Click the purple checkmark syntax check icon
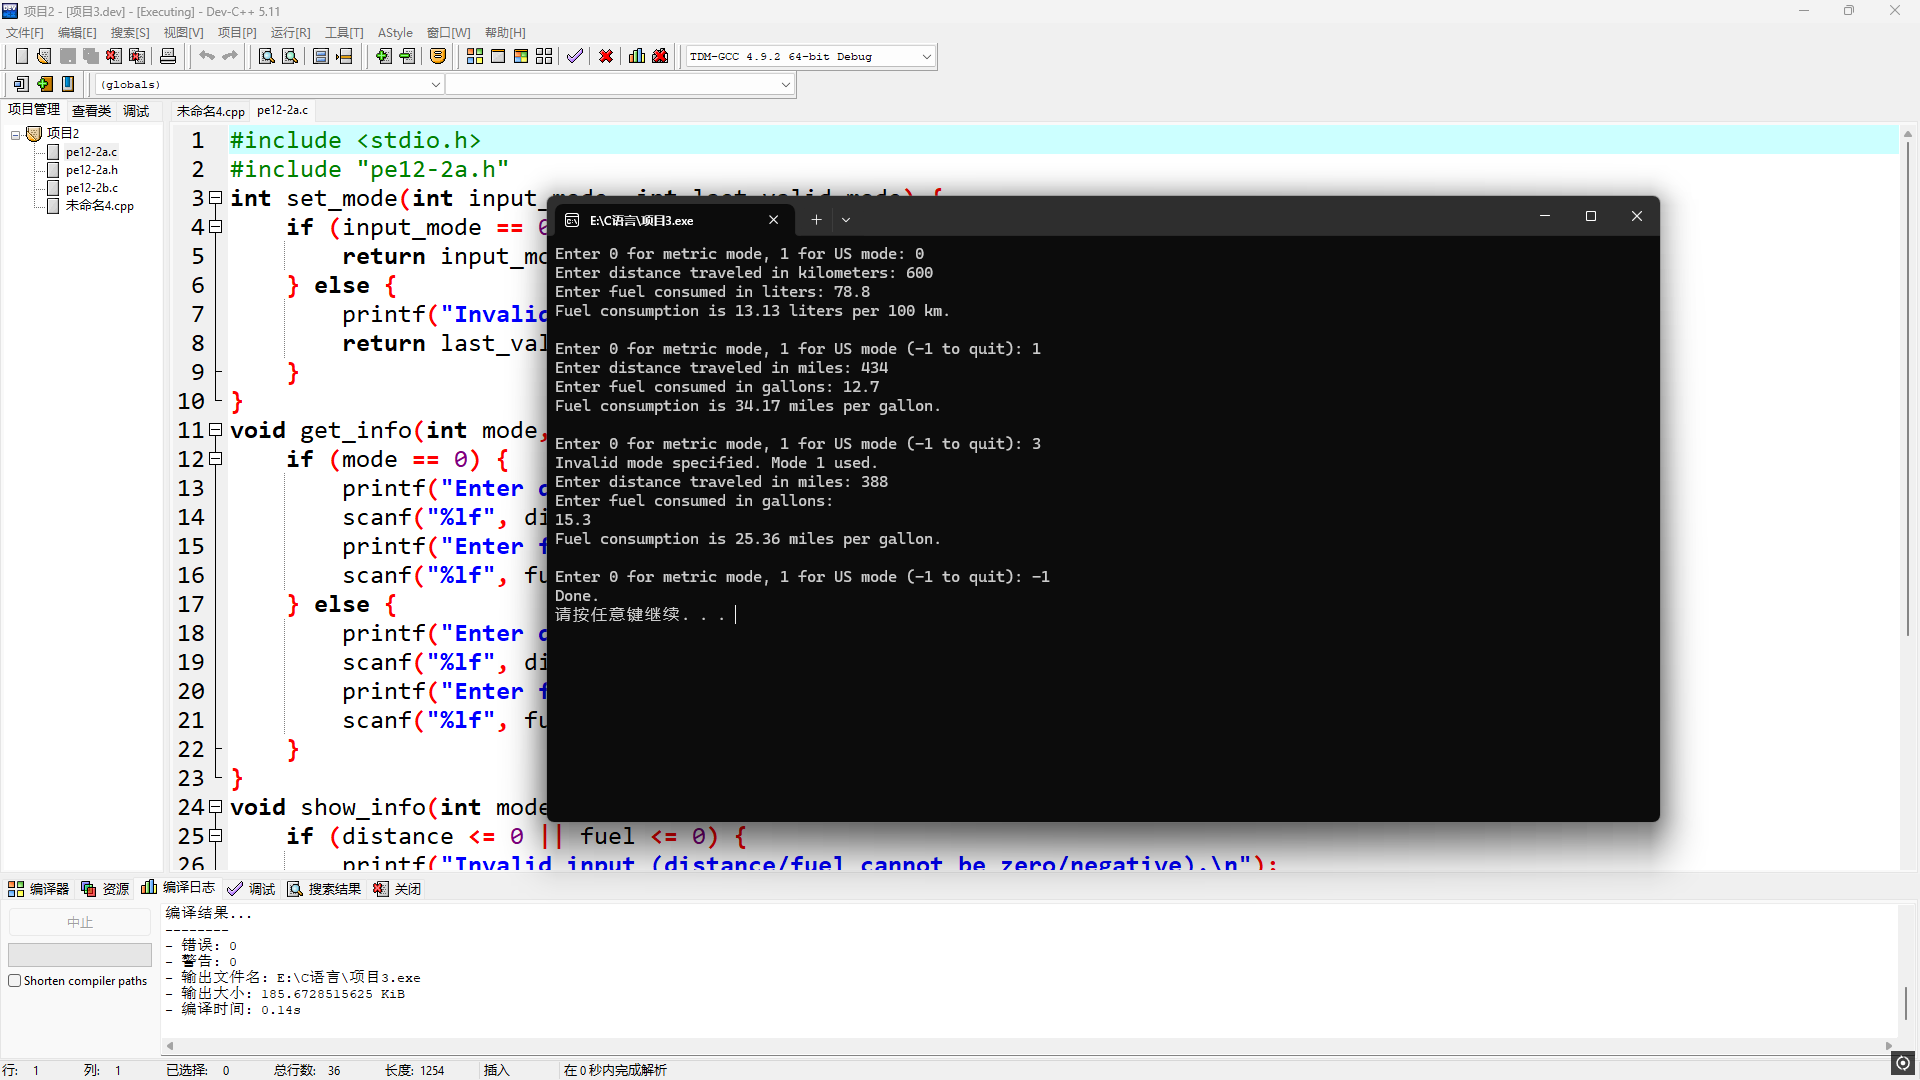 pos(574,56)
